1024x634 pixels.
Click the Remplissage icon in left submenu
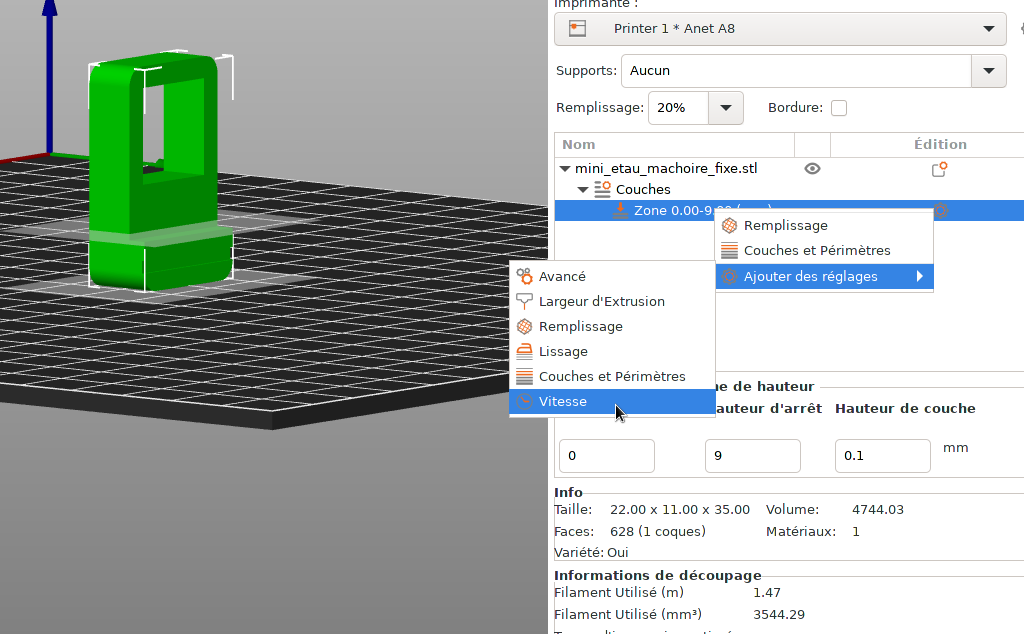[524, 326]
